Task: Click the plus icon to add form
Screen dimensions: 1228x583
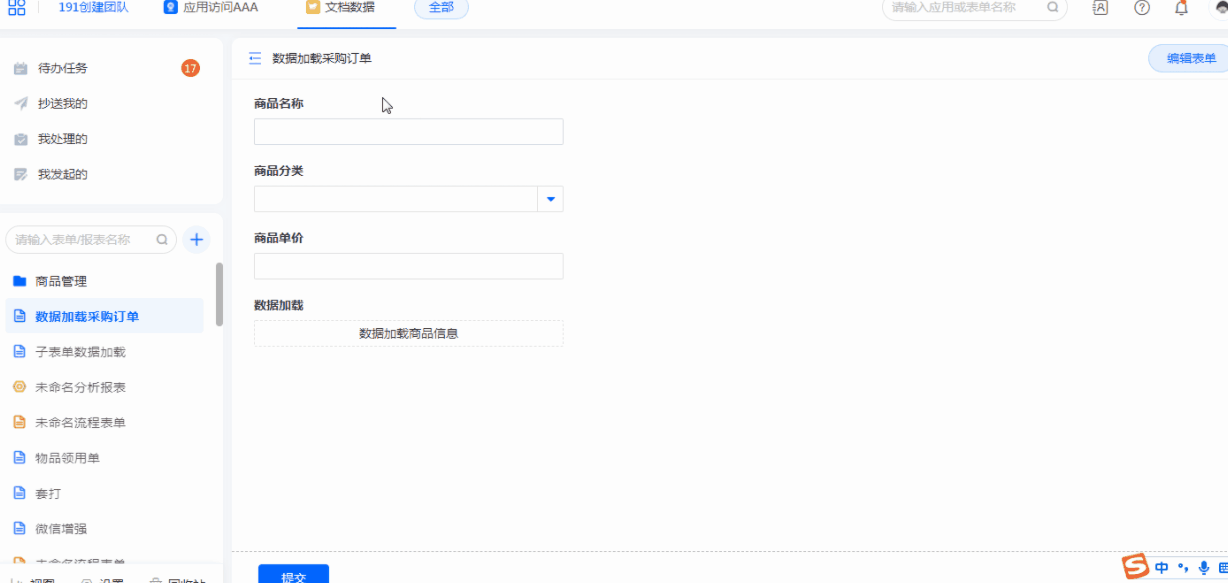Action: (x=197, y=240)
